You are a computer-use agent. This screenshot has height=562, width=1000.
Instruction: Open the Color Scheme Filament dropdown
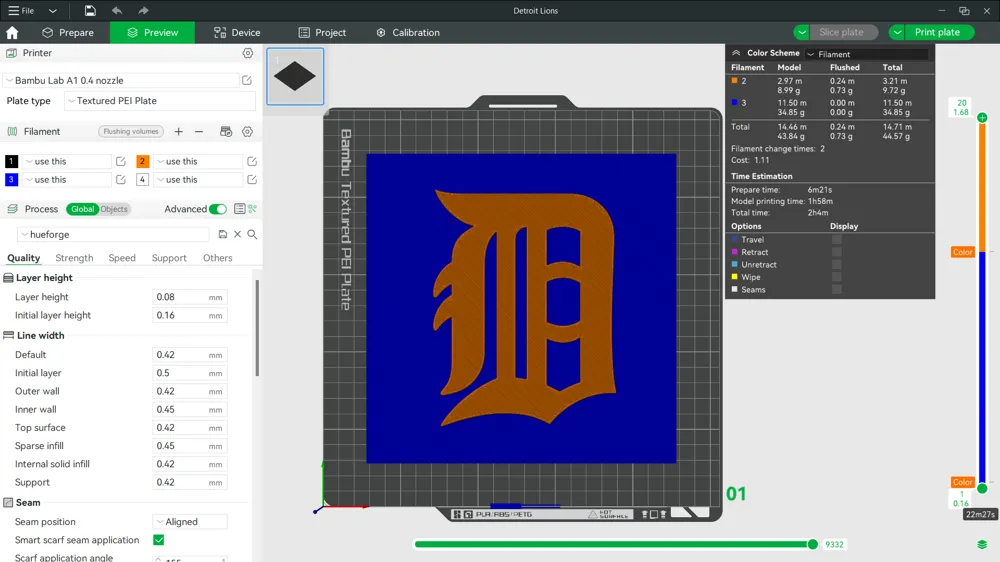pyautogui.click(x=866, y=54)
